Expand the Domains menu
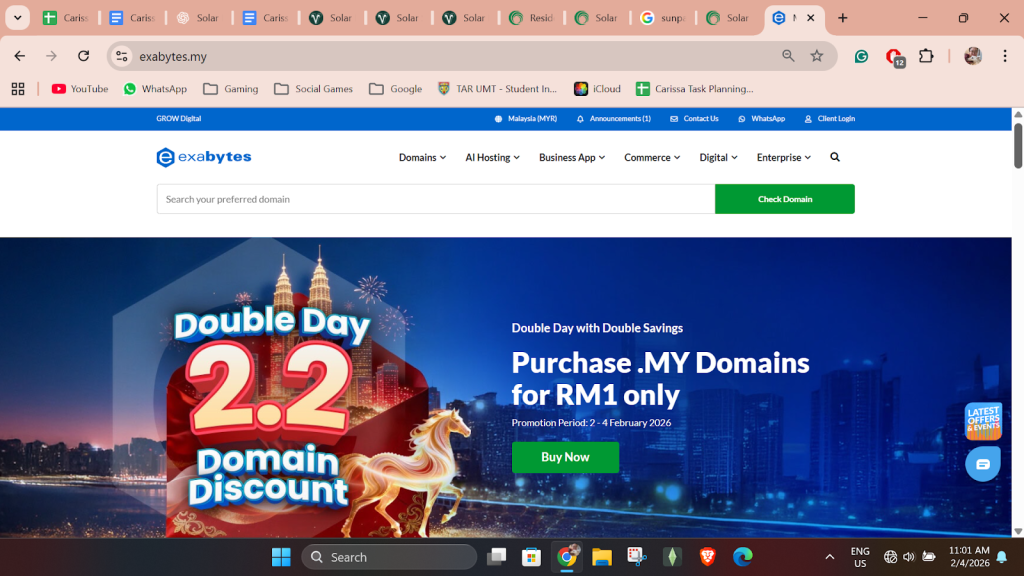This screenshot has width=1024, height=576. (x=423, y=157)
